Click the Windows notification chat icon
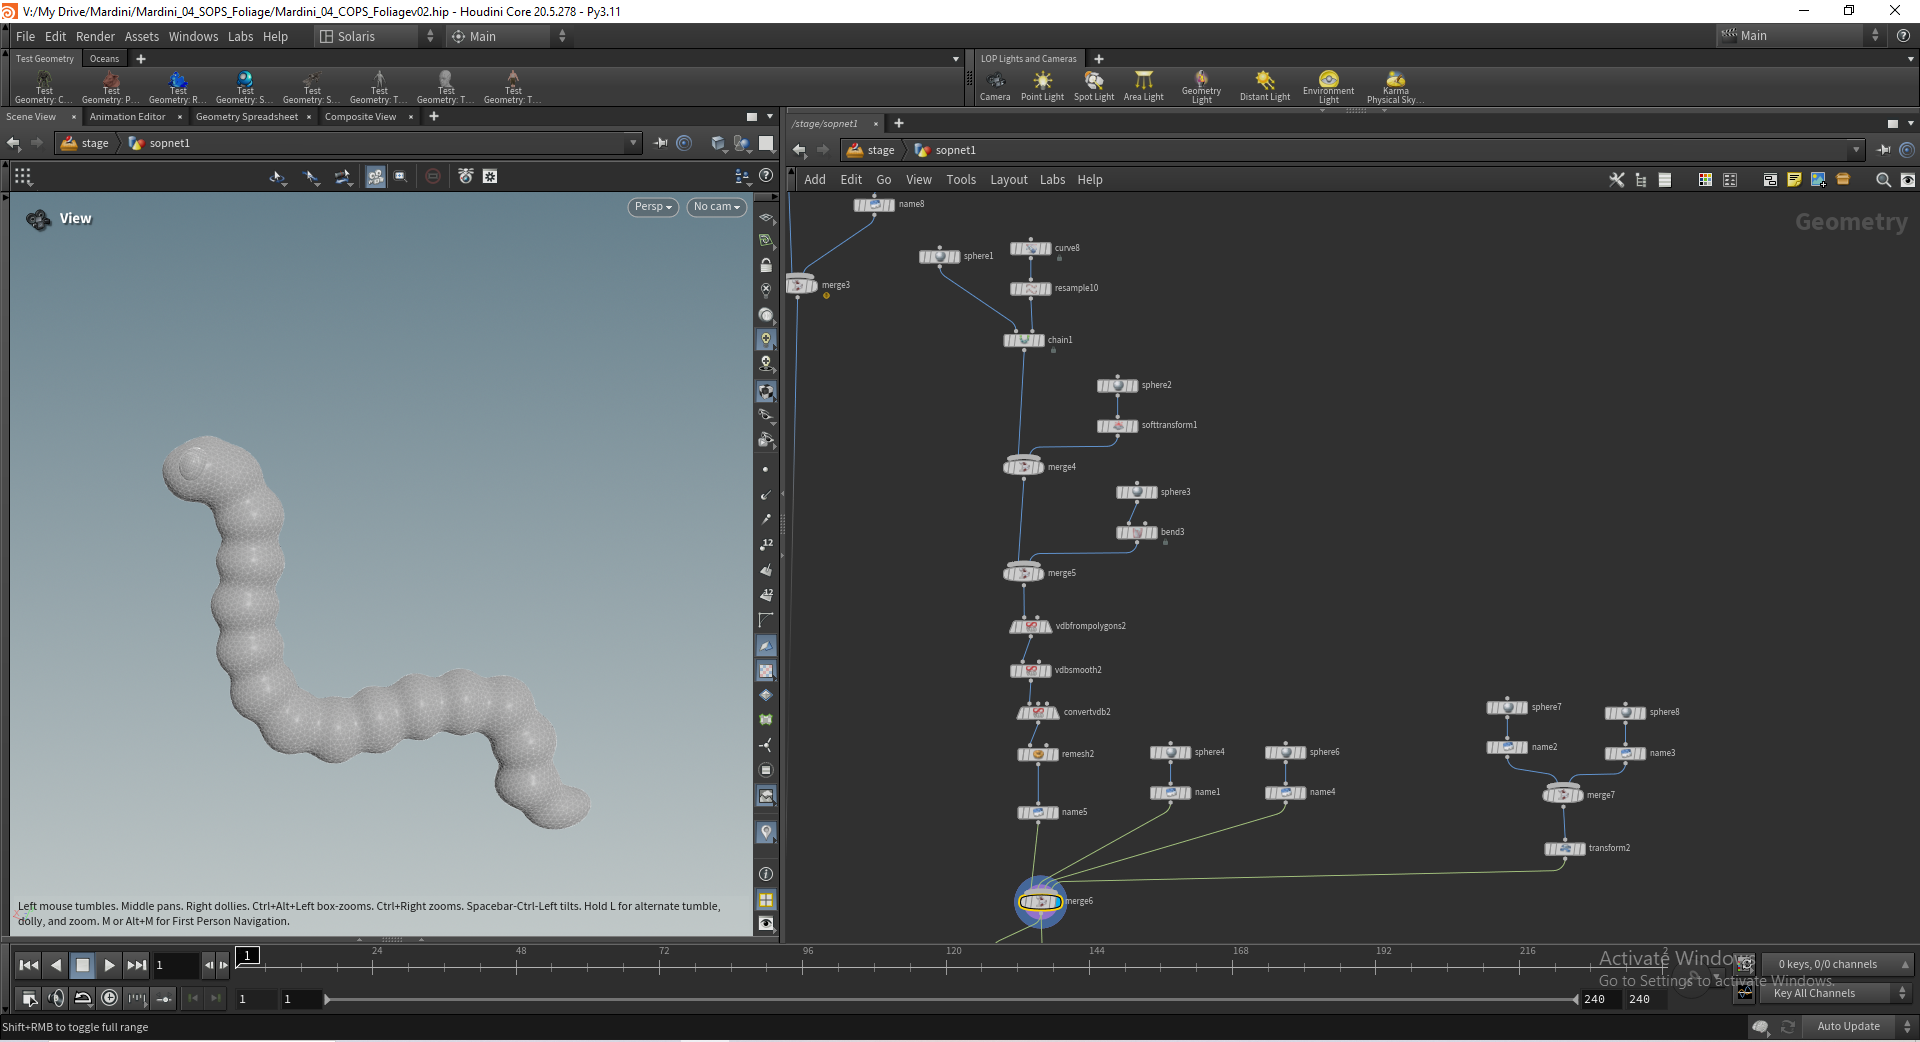Viewport: 1920px width, 1042px height. coord(1760,1027)
